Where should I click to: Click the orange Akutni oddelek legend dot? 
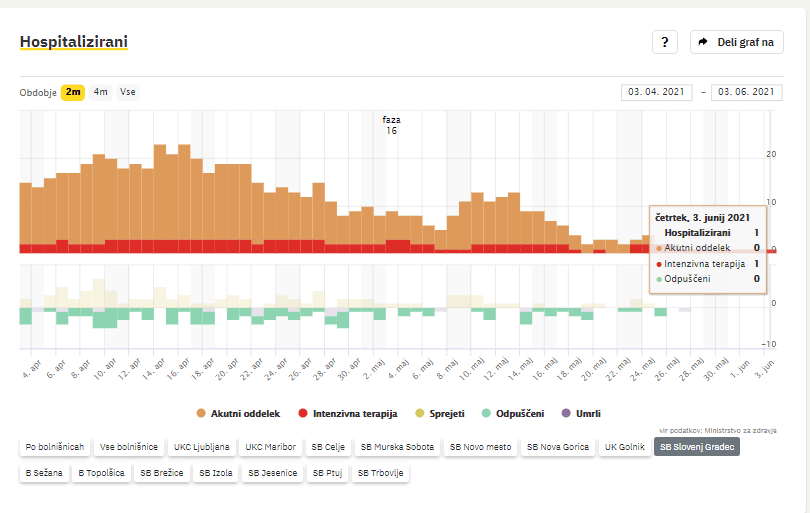pyautogui.click(x=201, y=413)
